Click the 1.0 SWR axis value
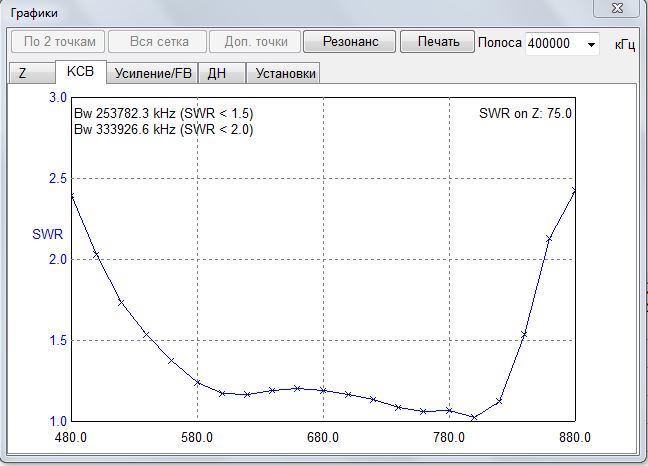This screenshot has width=648, height=466. pos(58,421)
